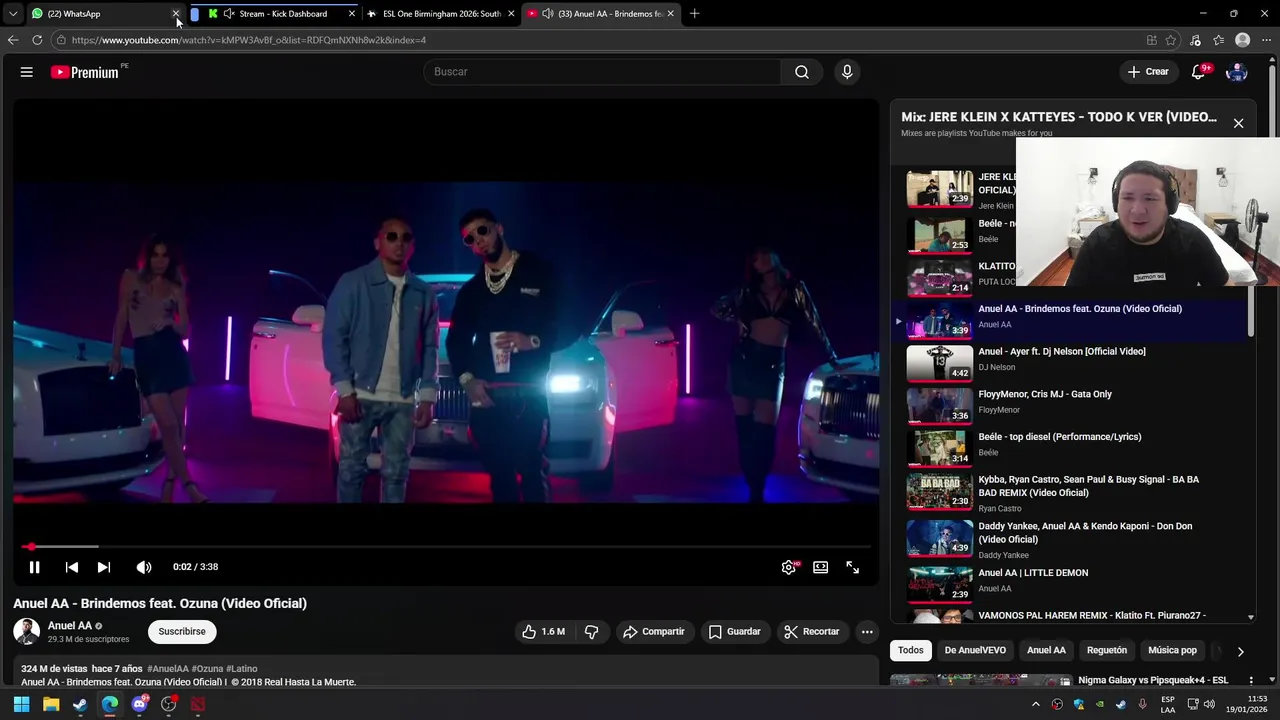Select the Todos filter chip
This screenshot has width=1280, height=720.
[911, 650]
